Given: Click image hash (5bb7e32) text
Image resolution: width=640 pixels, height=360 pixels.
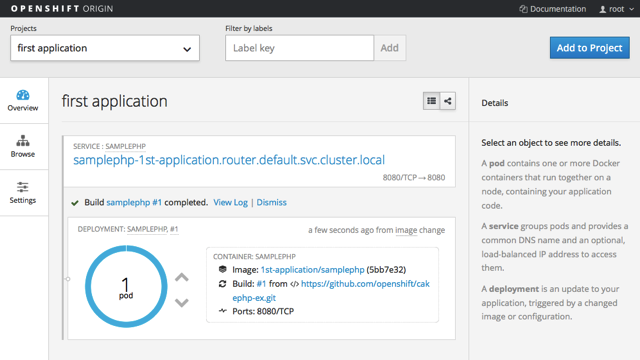Looking at the screenshot, I should point(386,270).
